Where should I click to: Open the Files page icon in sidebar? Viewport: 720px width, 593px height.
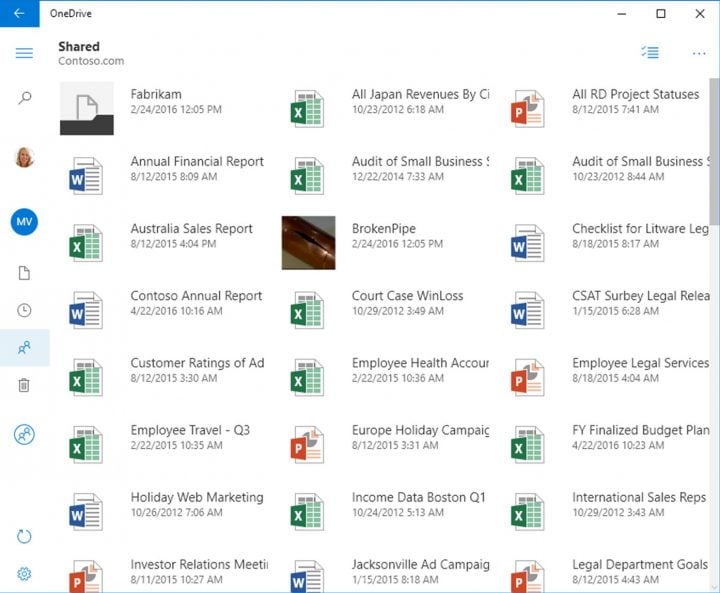[x=24, y=273]
